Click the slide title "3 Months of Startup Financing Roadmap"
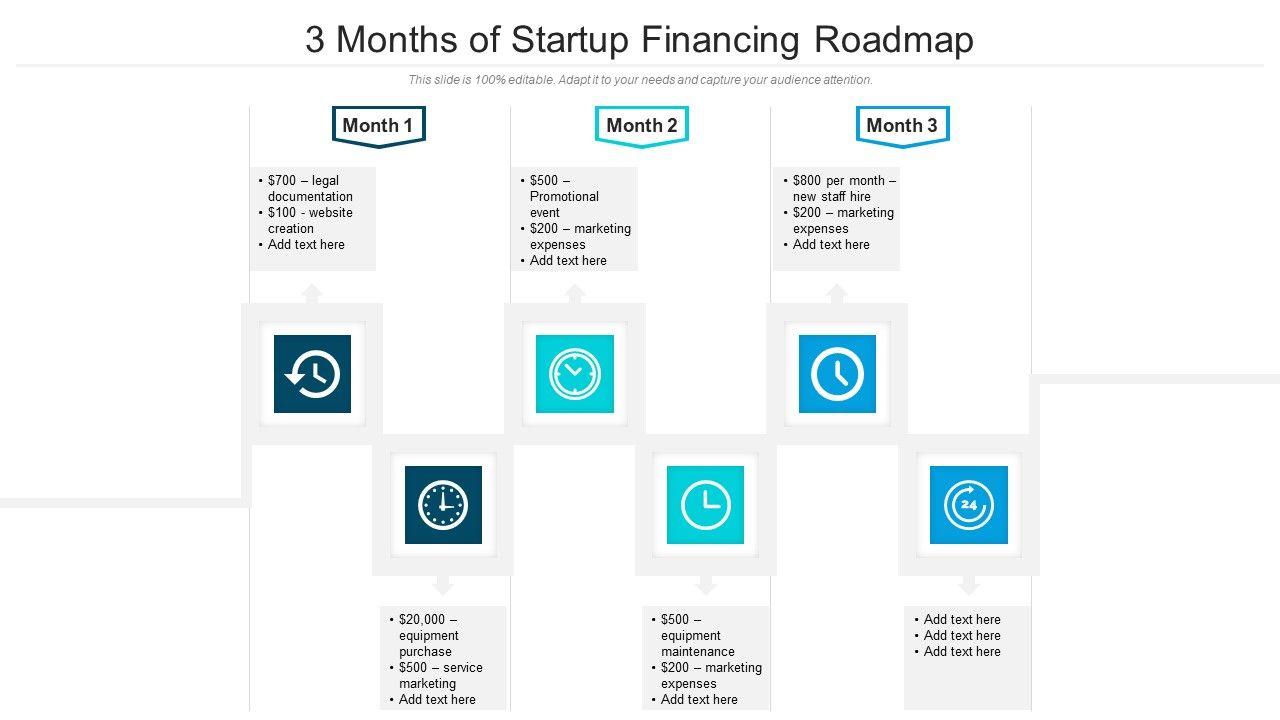This screenshot has width=1280, height=720. [x=640, y=40]
